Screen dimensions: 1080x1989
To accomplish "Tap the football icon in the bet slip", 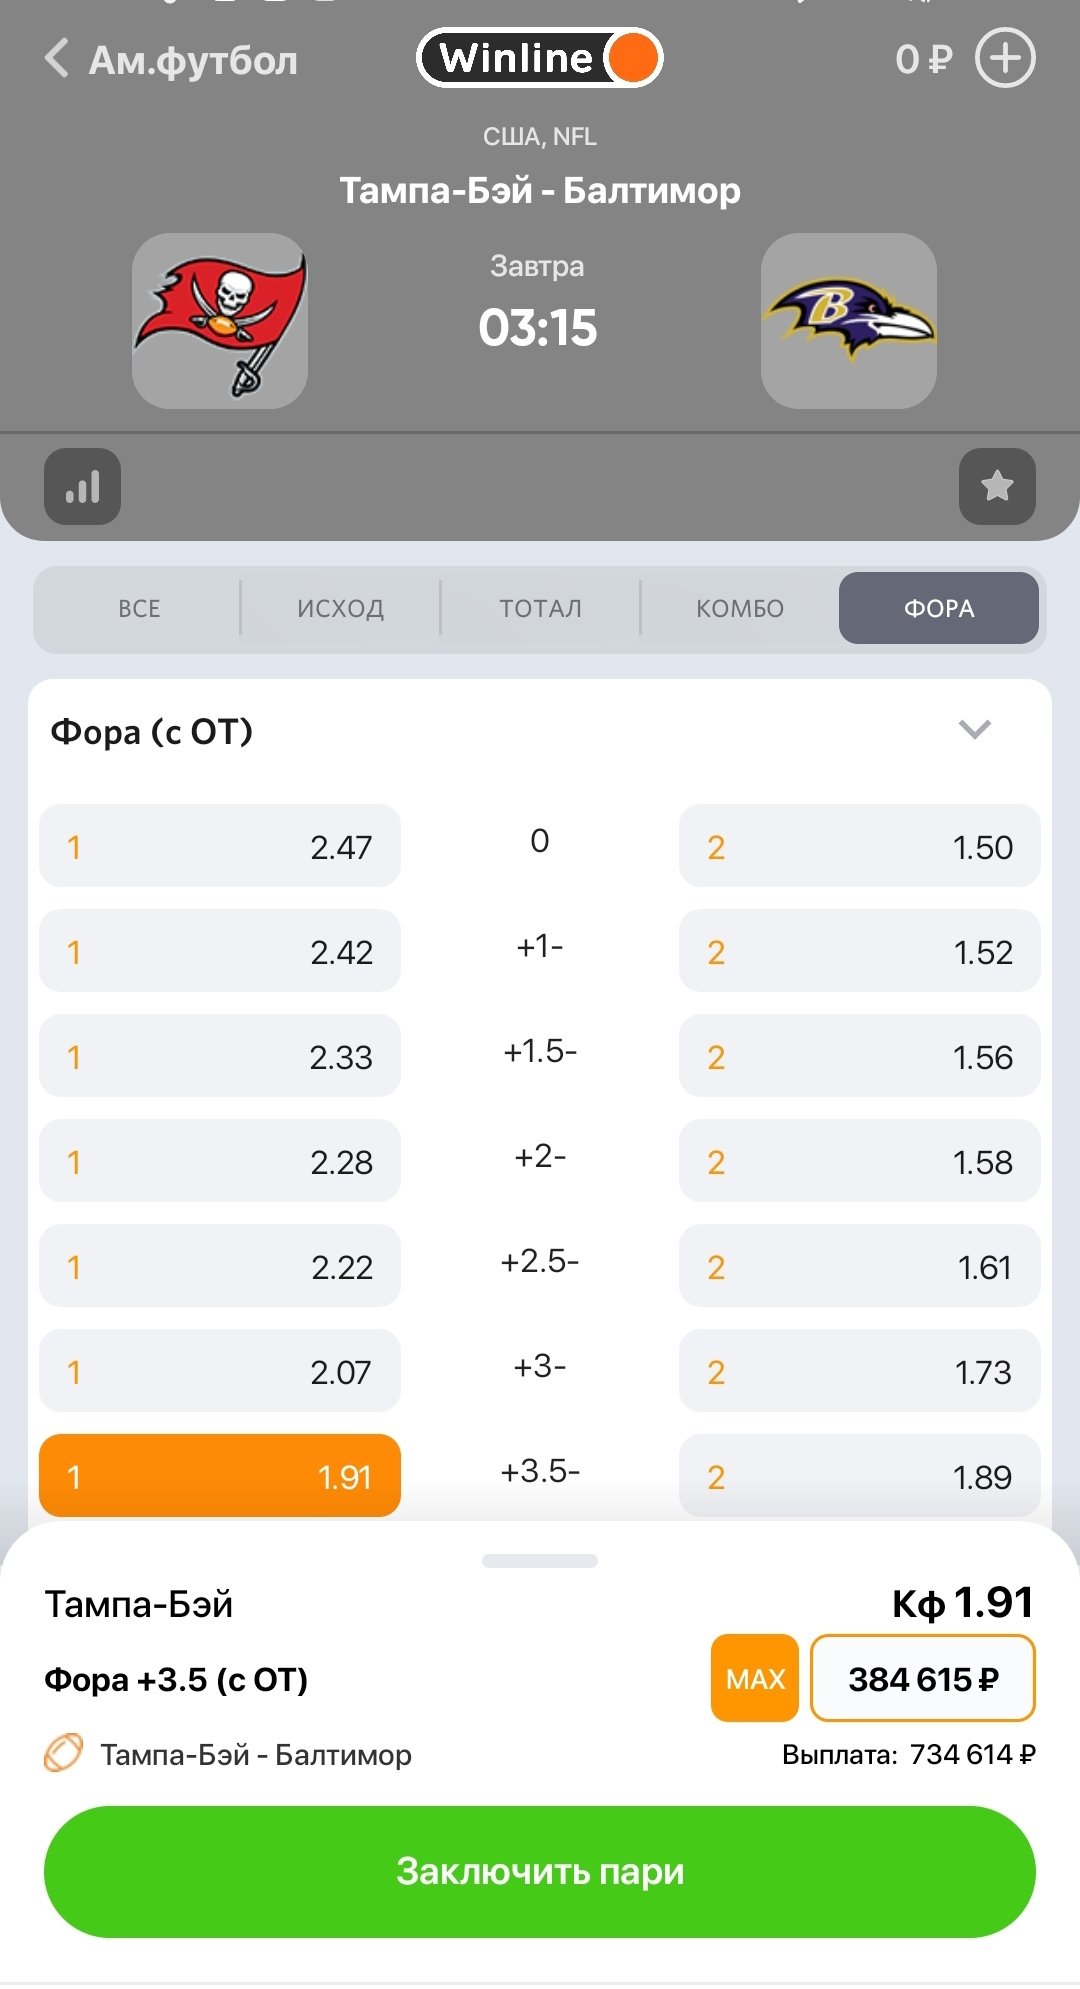I will pos(63,1753).
